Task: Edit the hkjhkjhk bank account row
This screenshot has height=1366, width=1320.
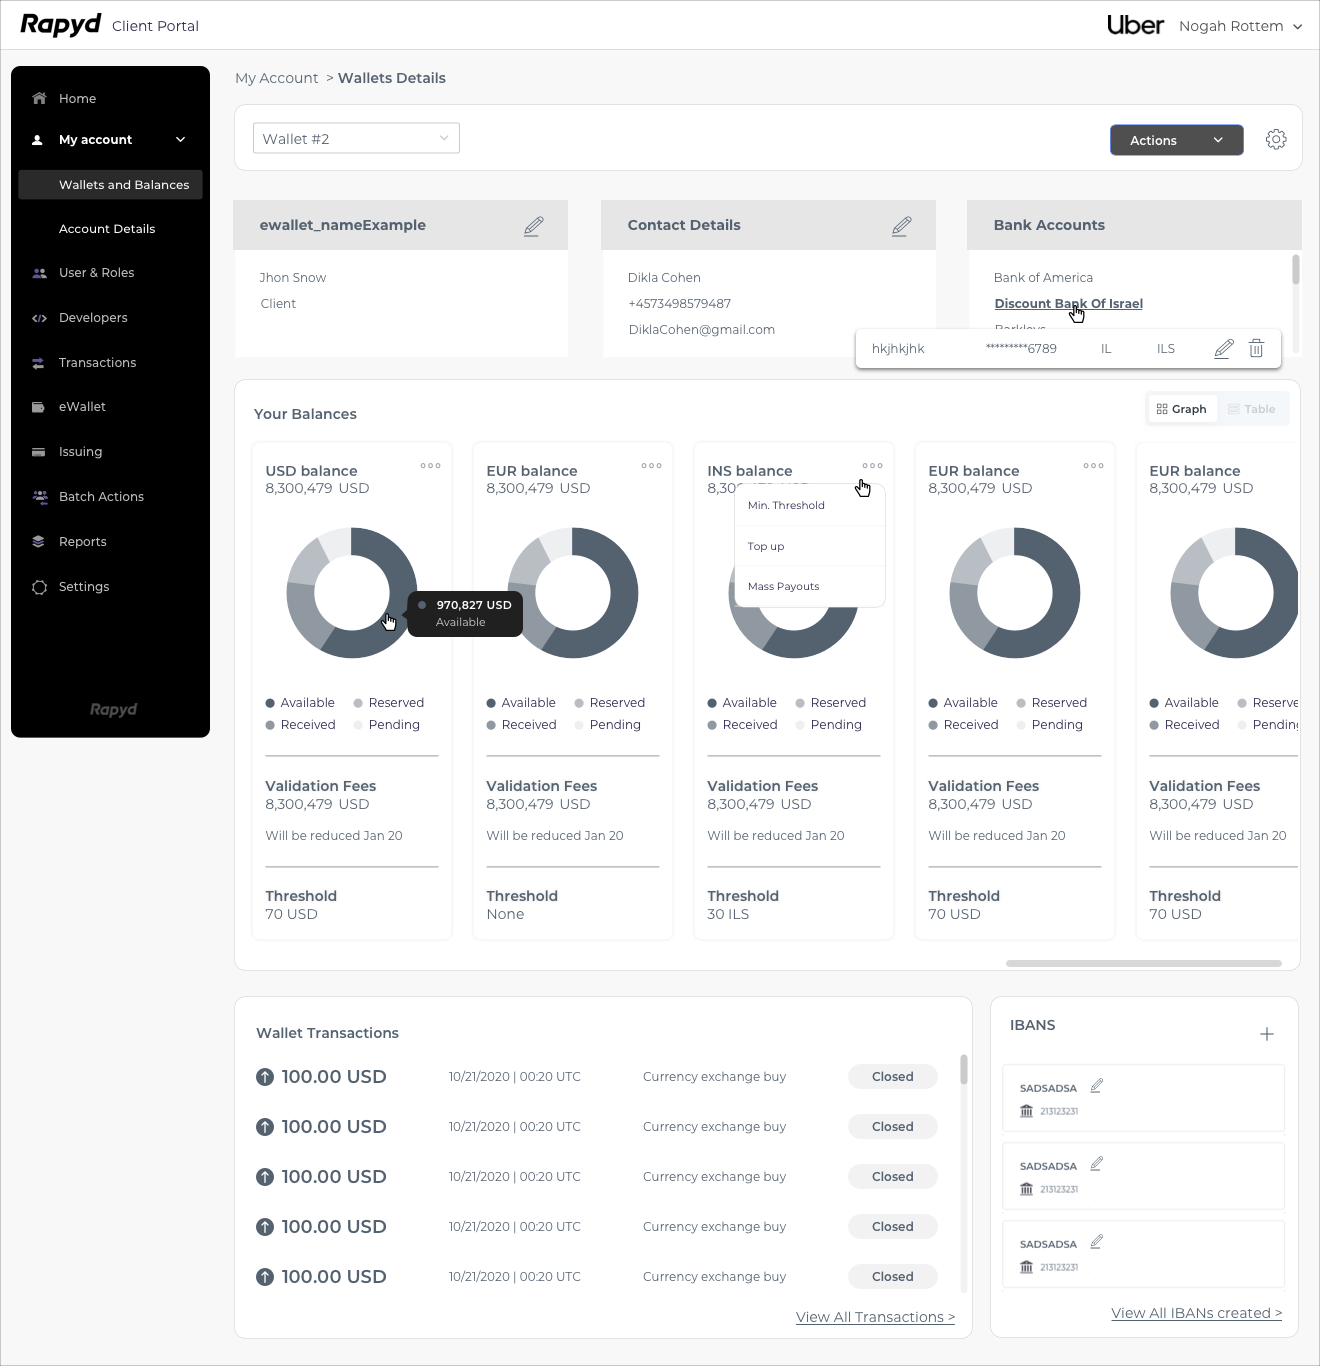Action: tap(1223, 349)
